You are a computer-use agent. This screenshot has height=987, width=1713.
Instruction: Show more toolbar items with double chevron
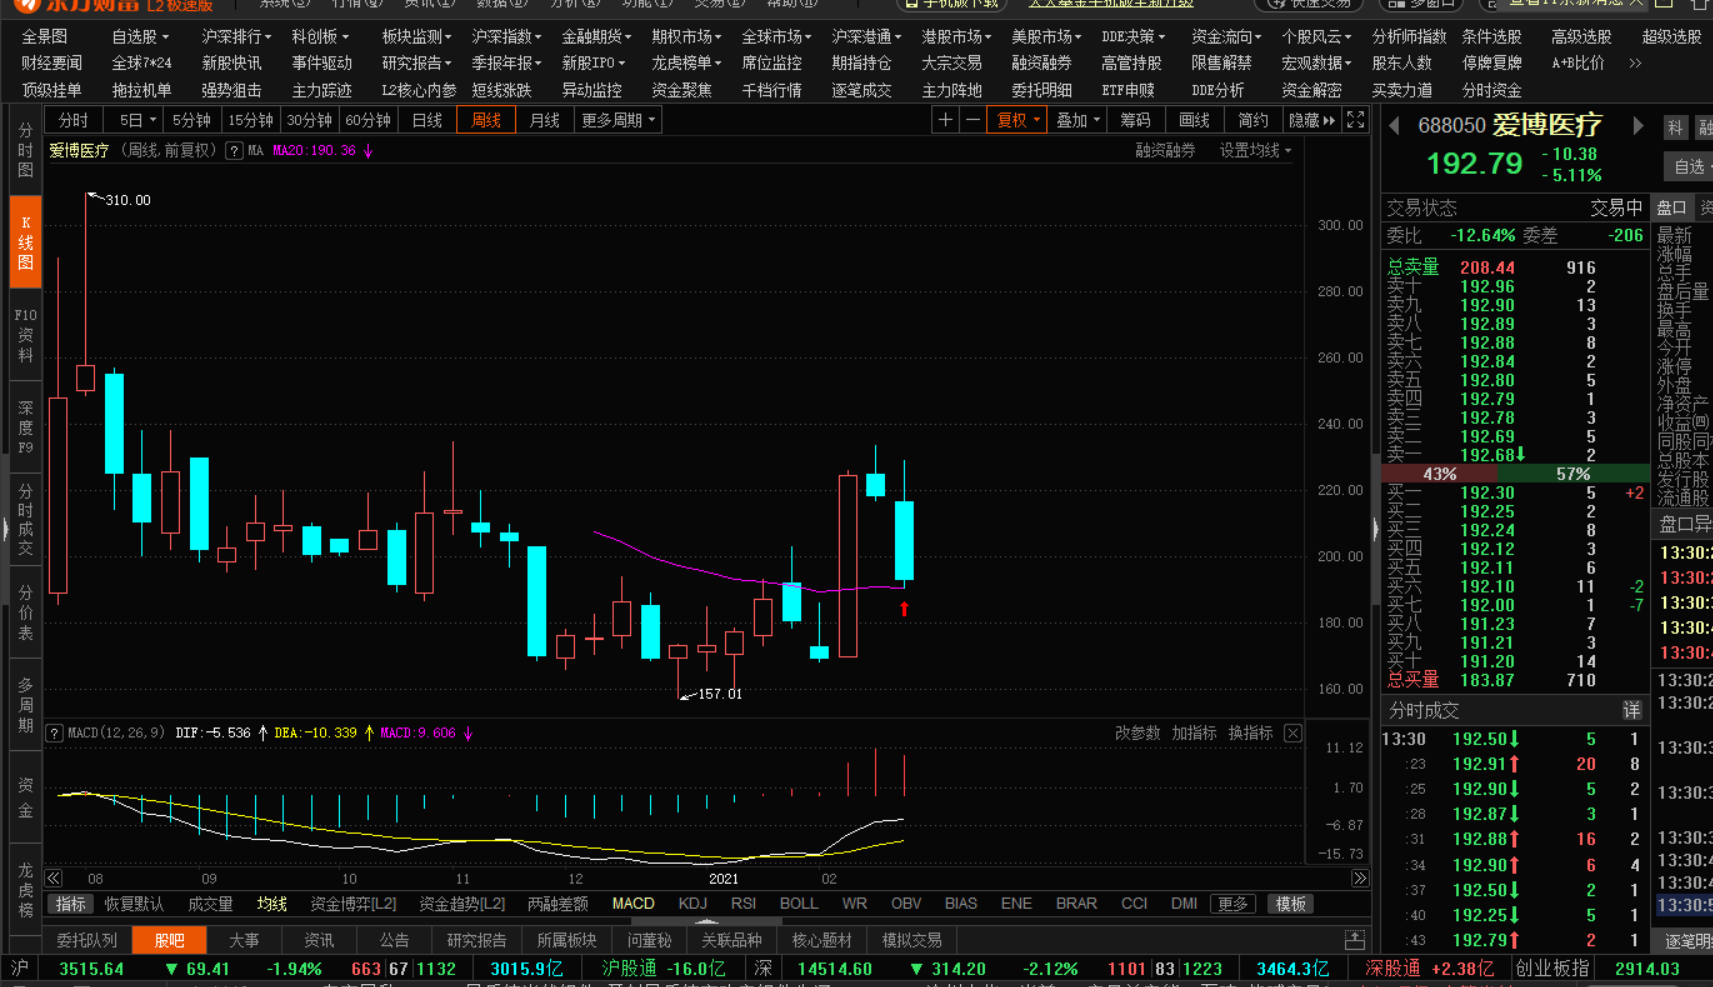pos(1635,63)
